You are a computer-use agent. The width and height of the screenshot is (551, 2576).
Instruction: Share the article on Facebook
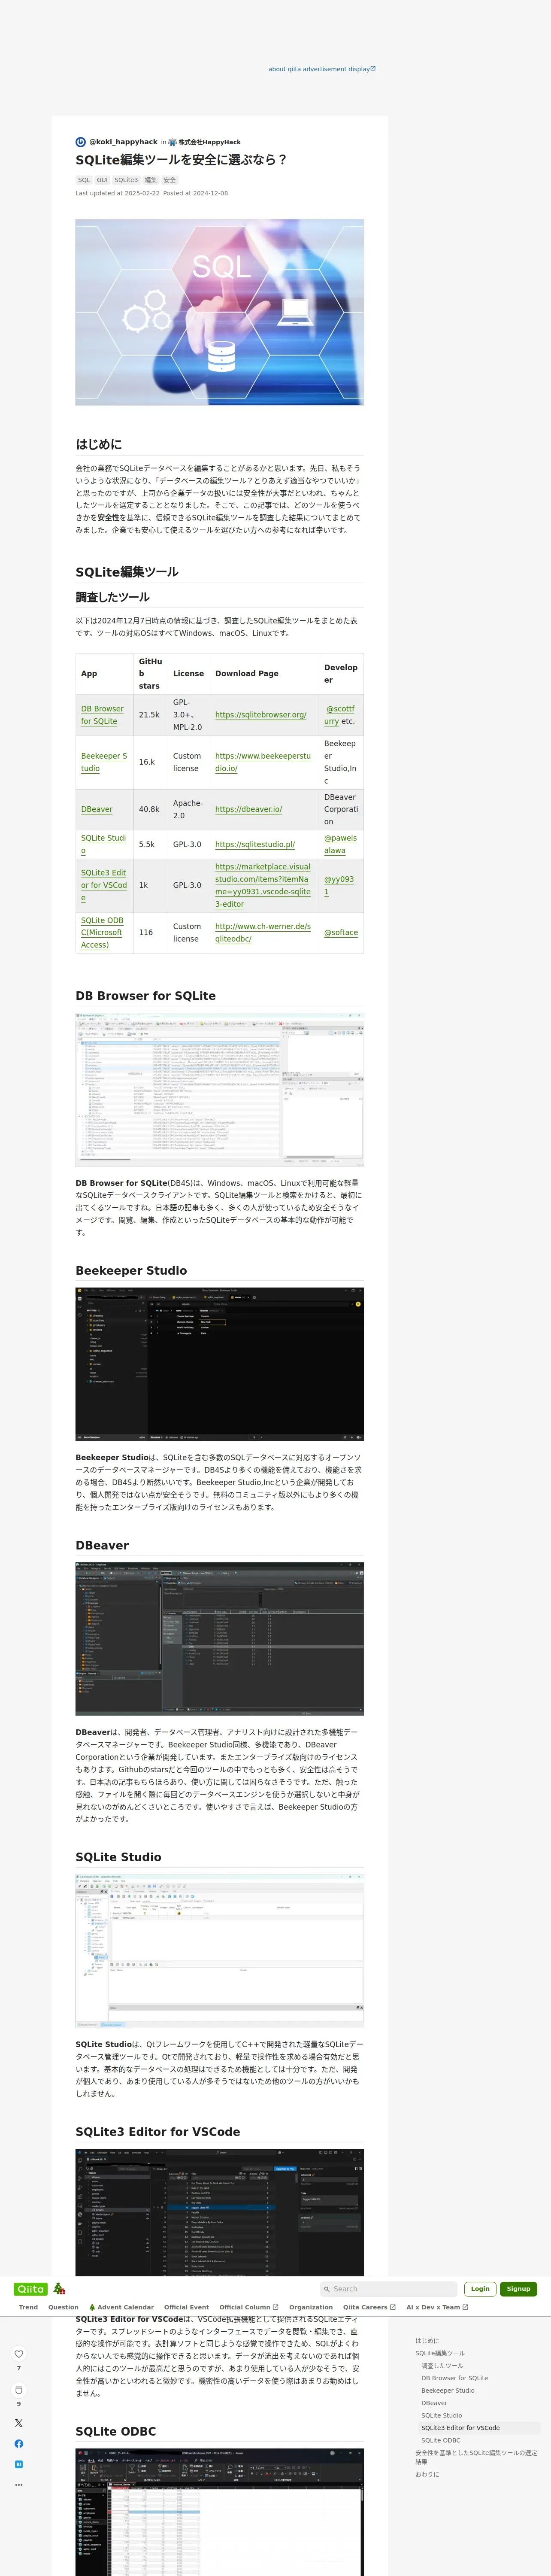(18, 2444)
